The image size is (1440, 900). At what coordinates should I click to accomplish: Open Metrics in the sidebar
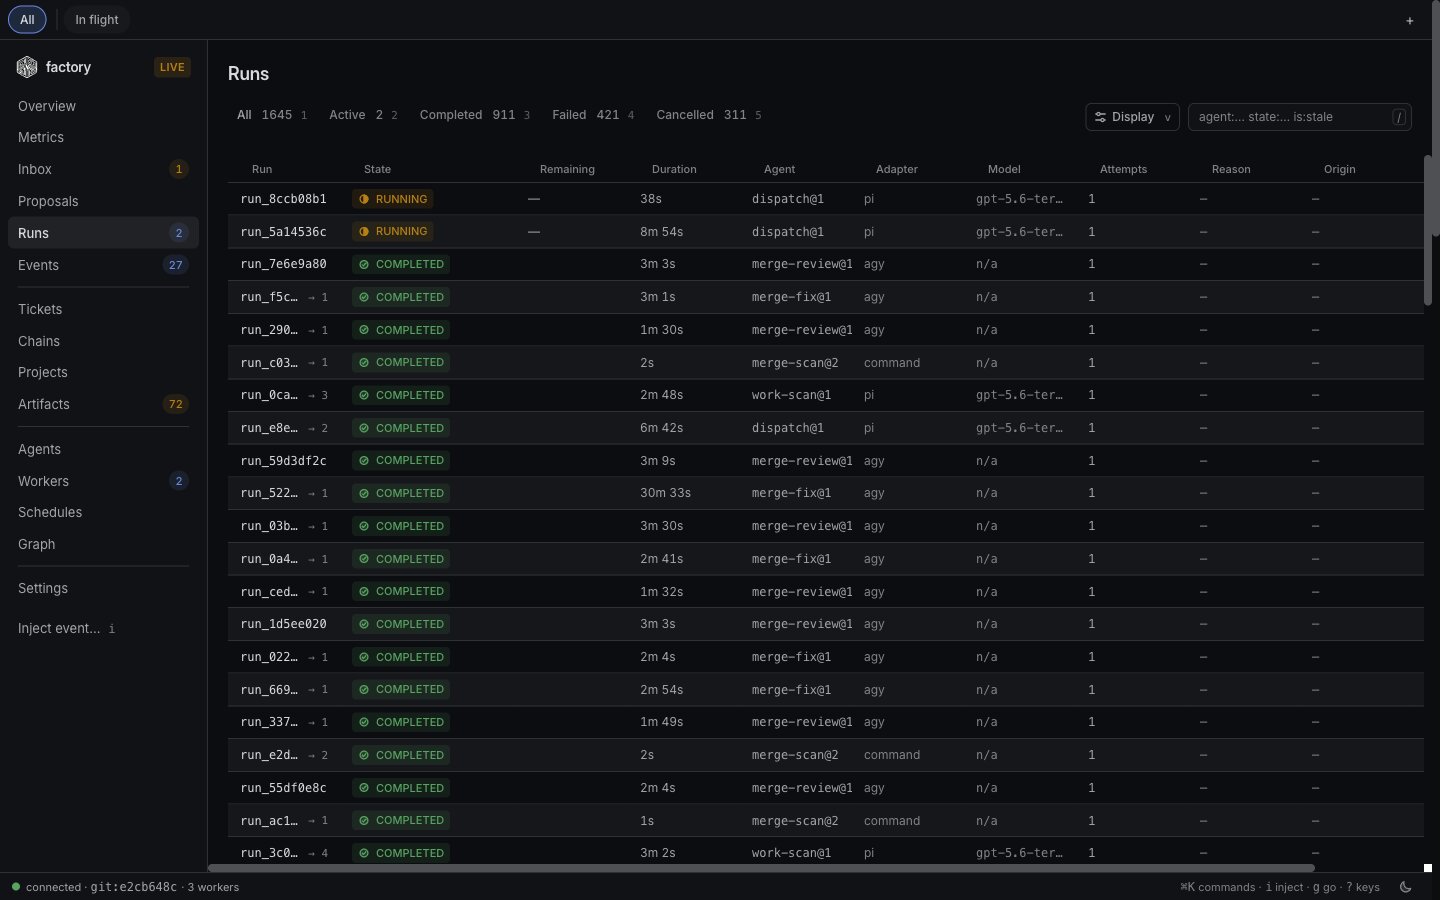103,137
